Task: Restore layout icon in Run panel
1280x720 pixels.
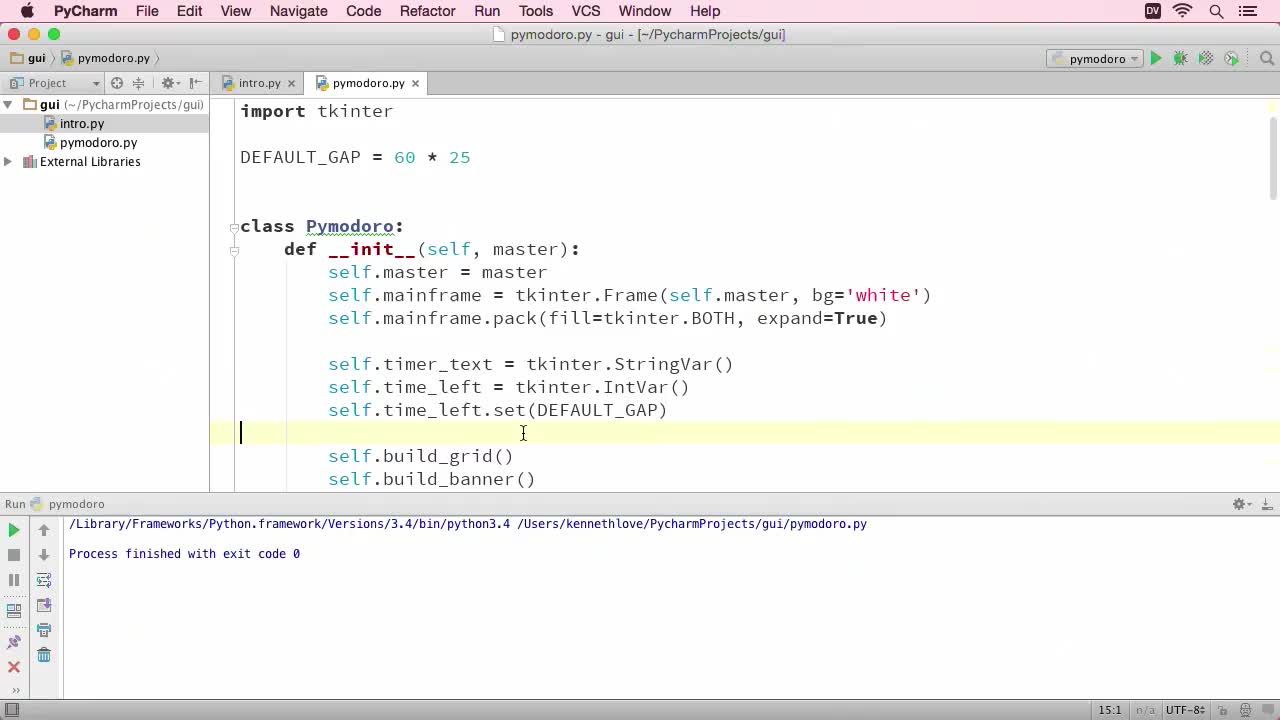Action: pos(14,610)
